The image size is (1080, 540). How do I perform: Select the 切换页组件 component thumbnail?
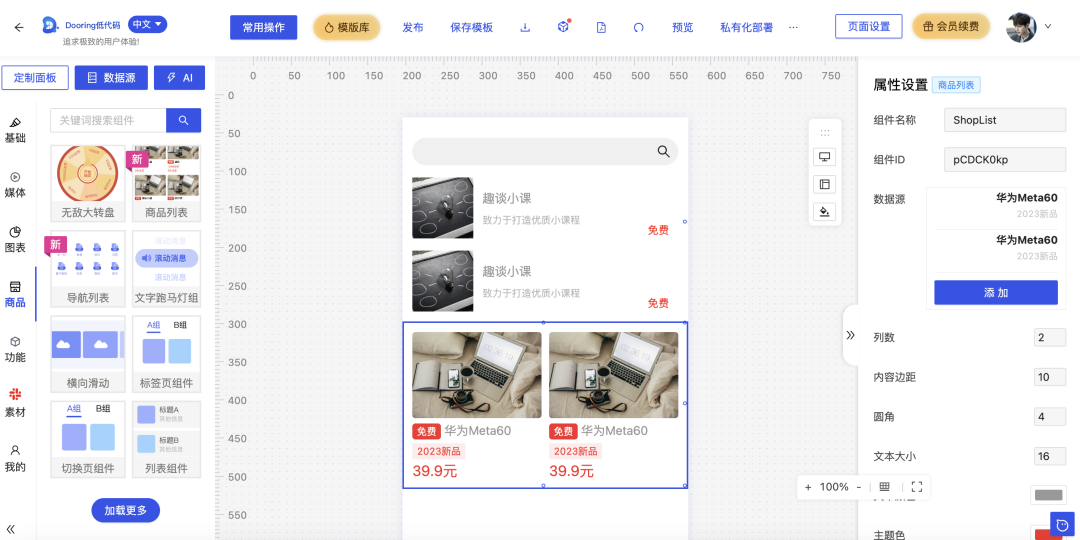[x=88, y=439]
